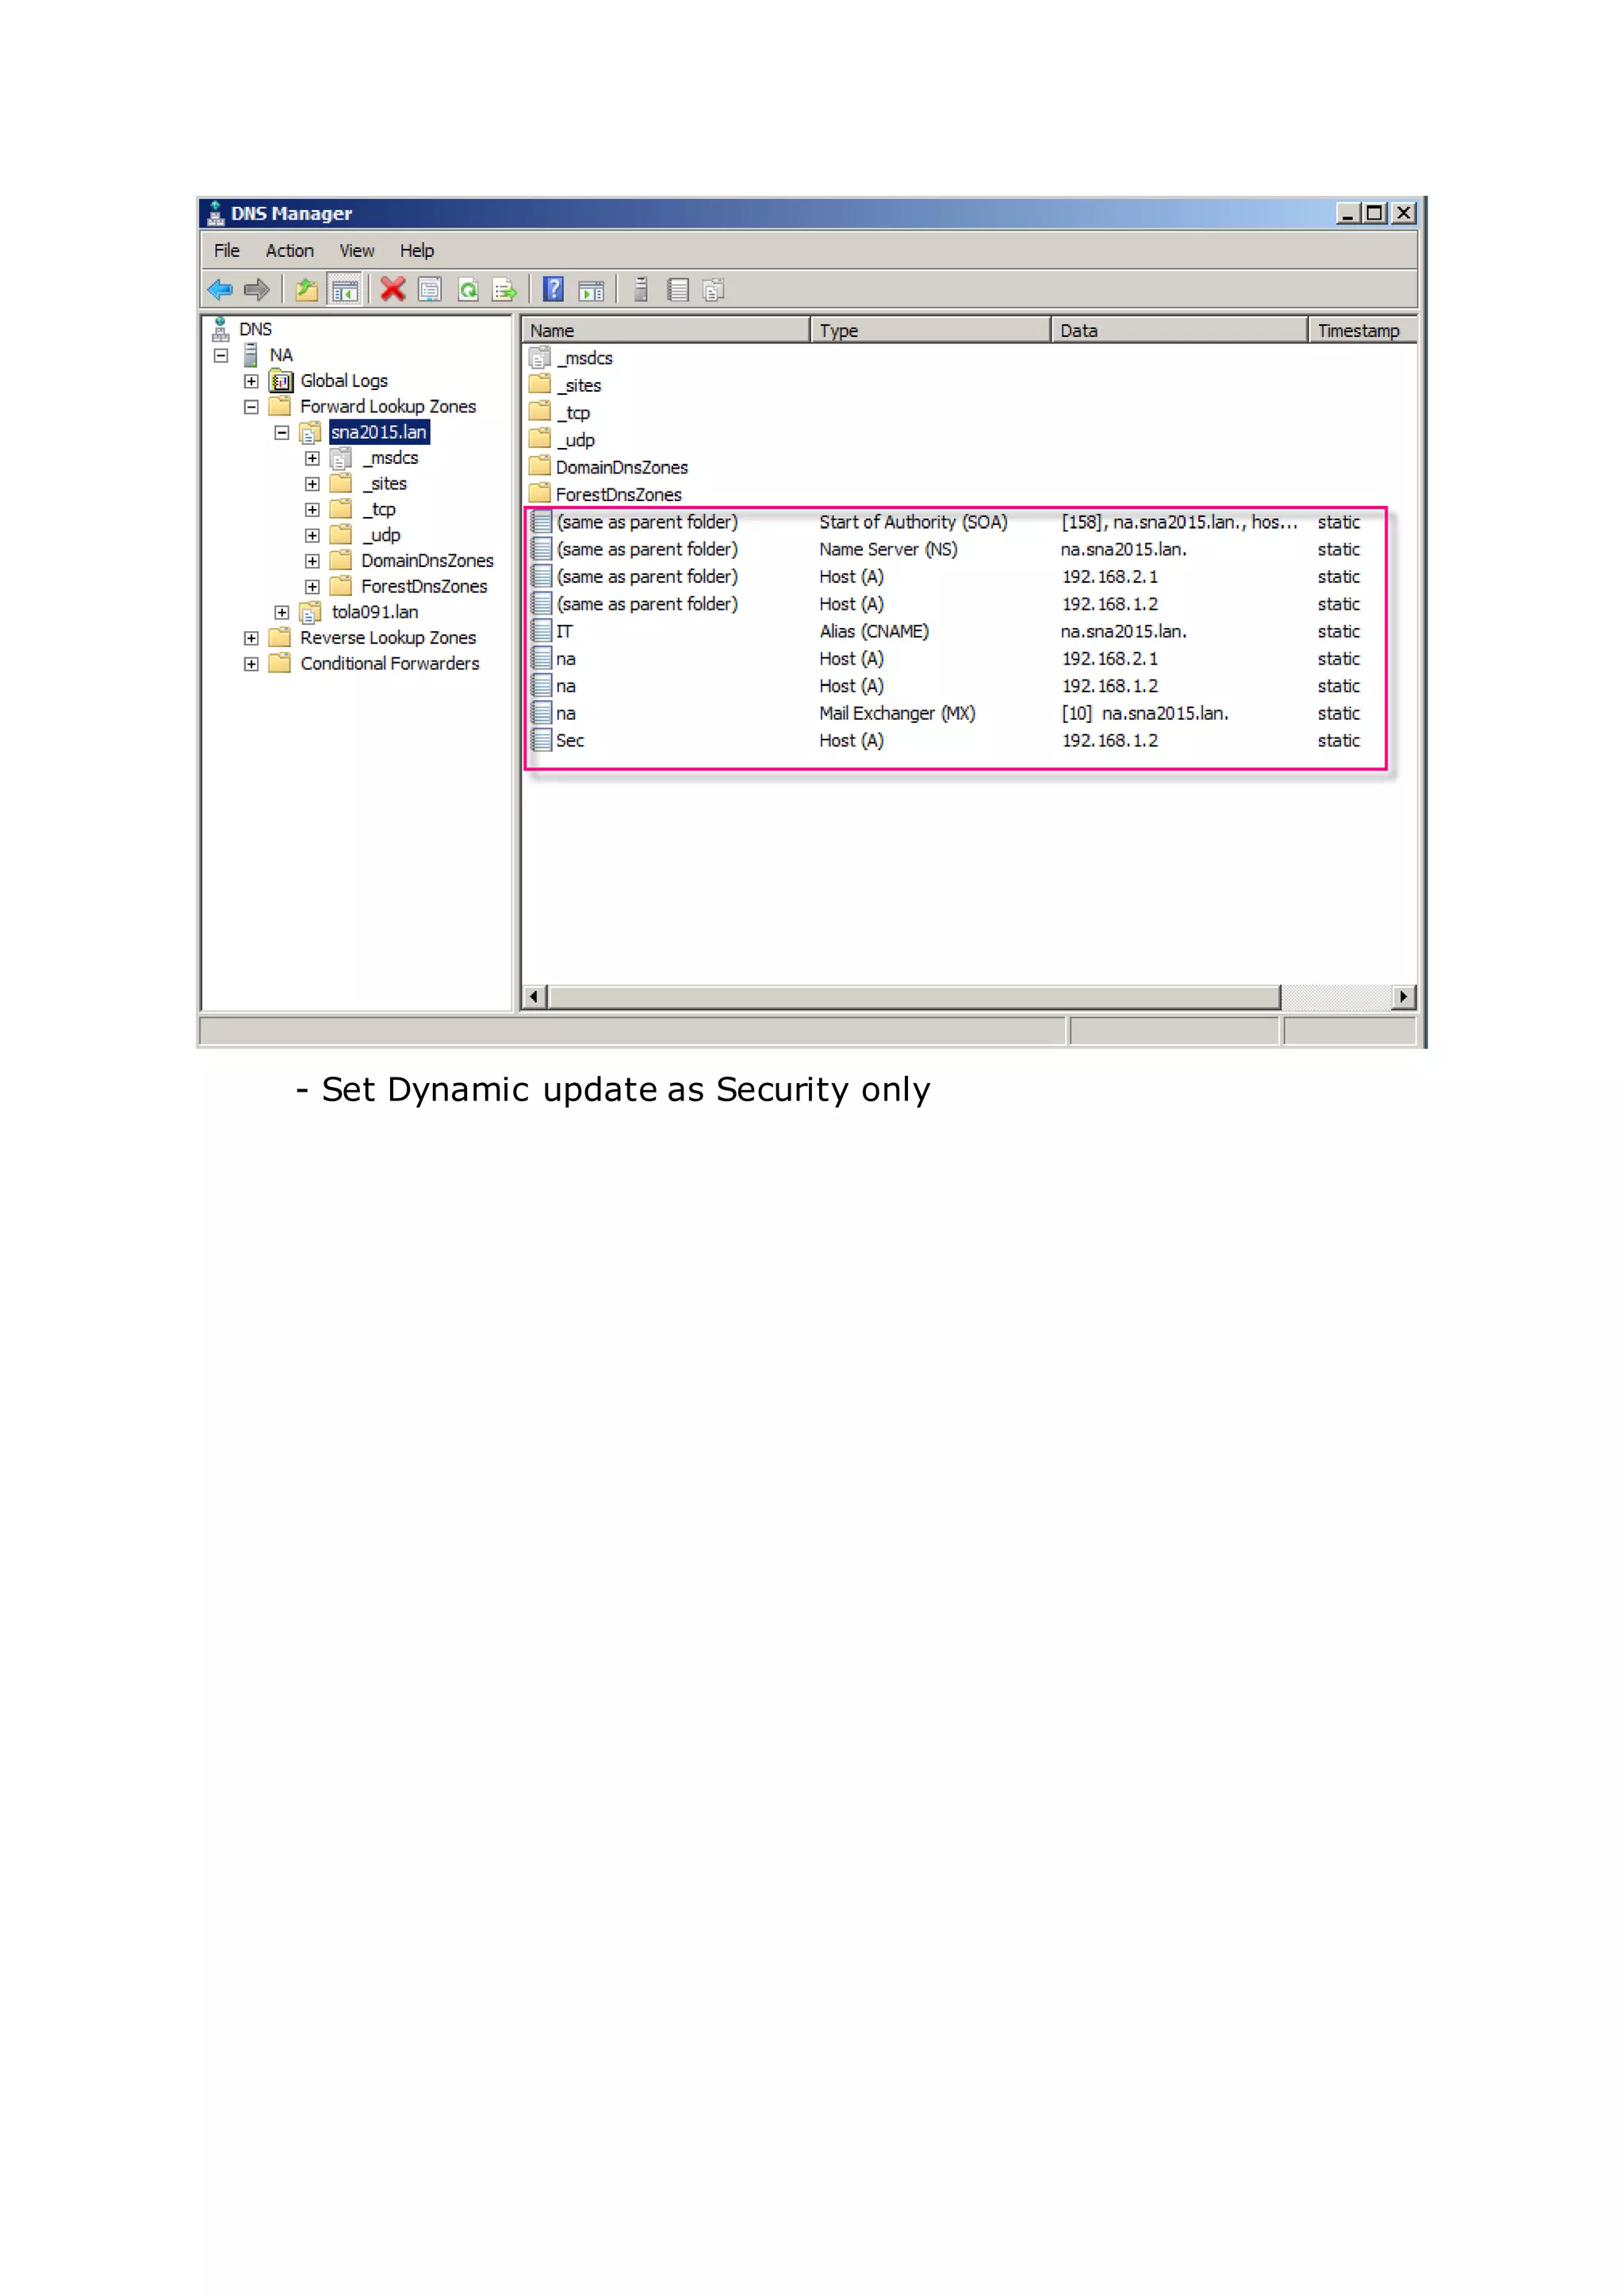Go up one level with folder icon
Screen dimensions: 1624x2296
pos(307,290)
